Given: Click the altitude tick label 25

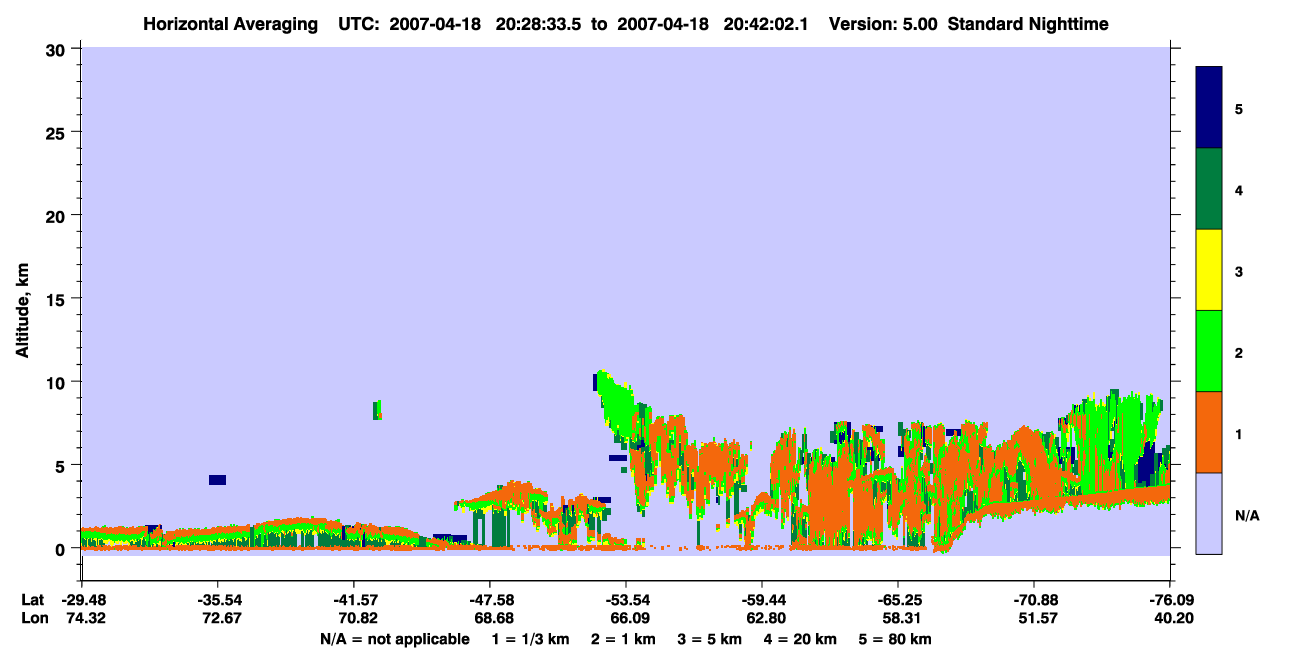Looking at the screenshot, I should coord(58,132).
